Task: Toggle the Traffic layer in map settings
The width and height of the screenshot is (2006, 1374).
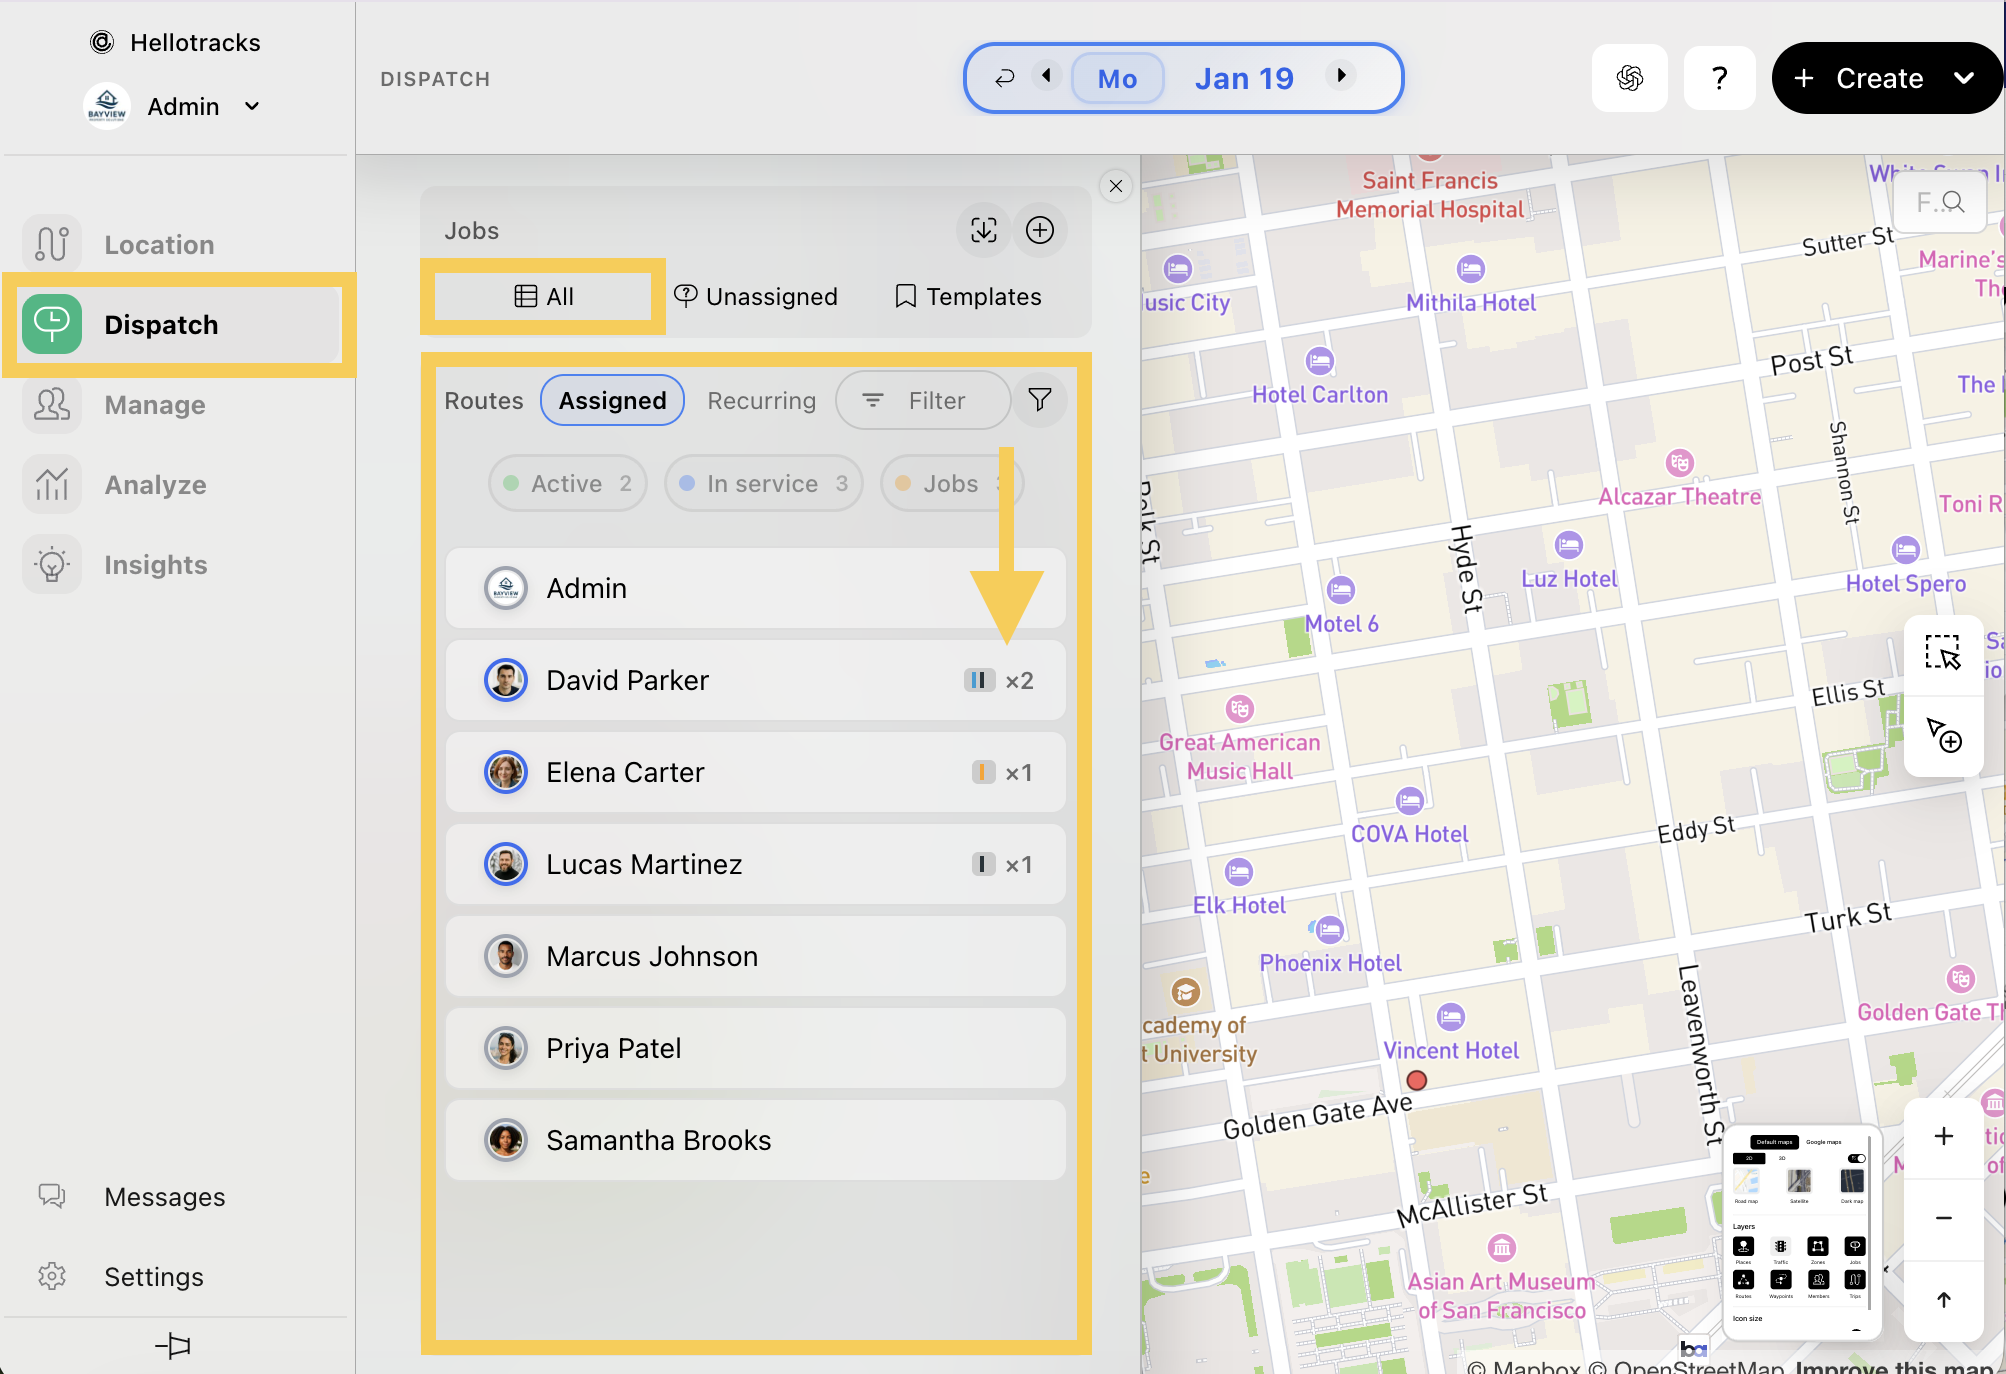Action: (x=1781, y=1246)
